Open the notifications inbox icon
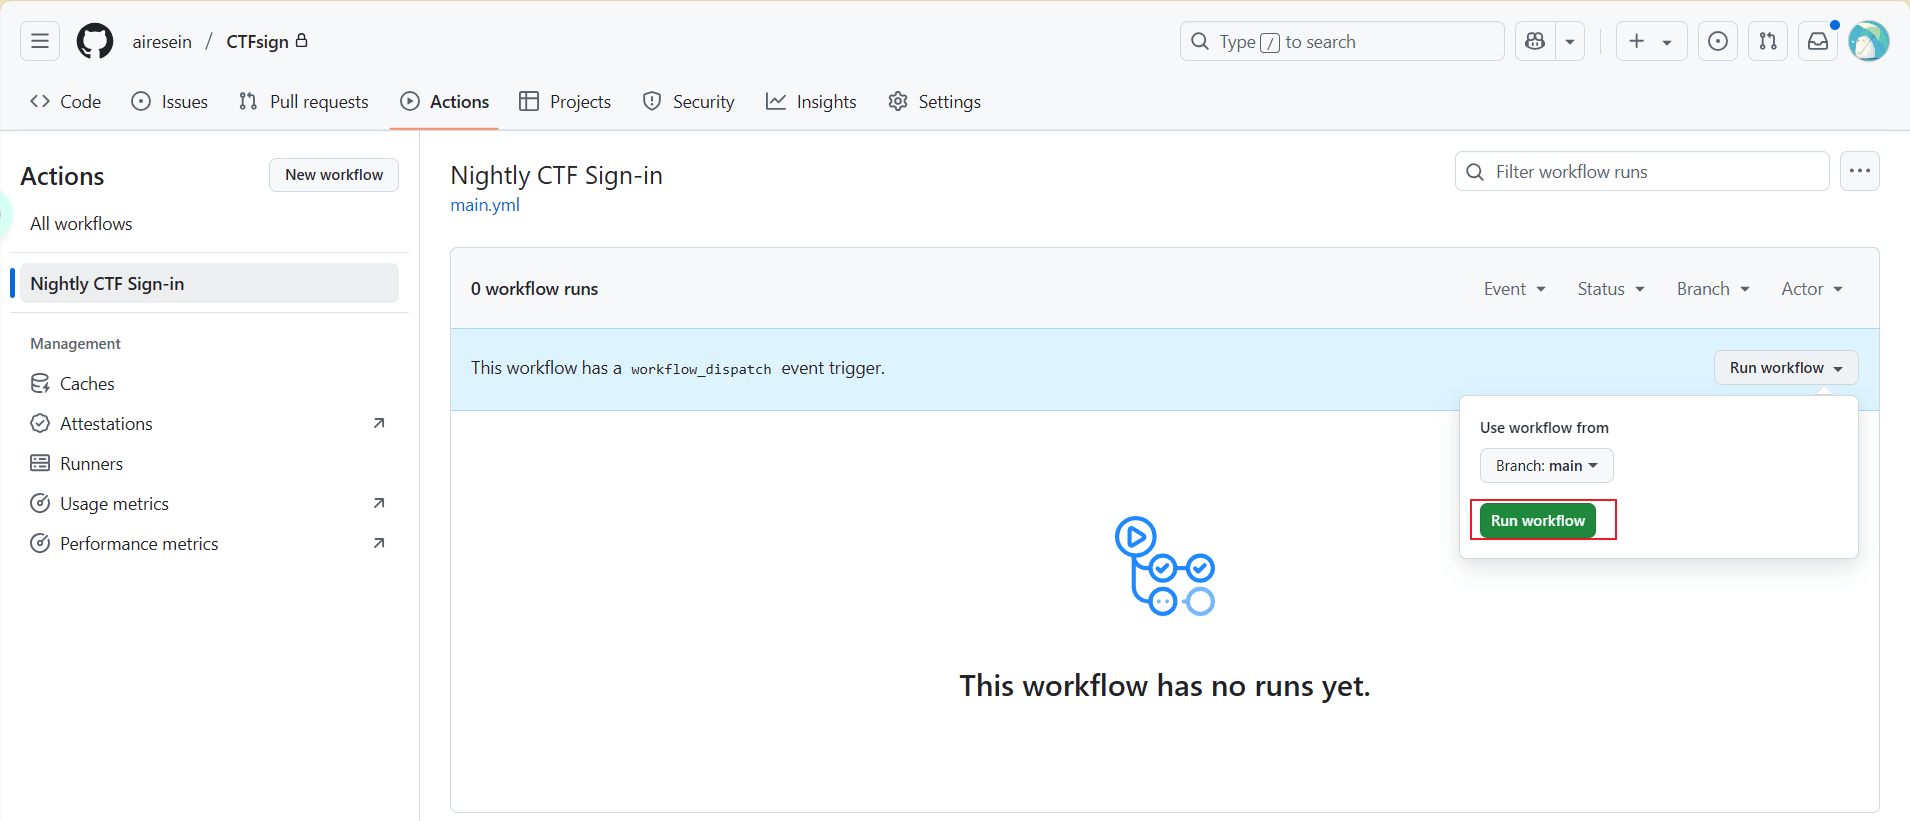Viewport: 1910px width, 821px height. [1817, 41]
